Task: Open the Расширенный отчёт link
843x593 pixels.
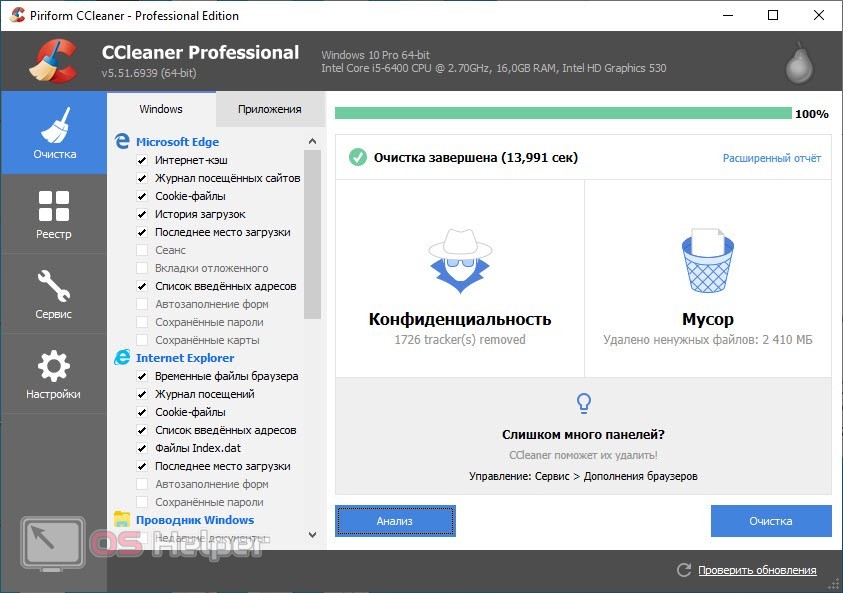Action: 771,158
